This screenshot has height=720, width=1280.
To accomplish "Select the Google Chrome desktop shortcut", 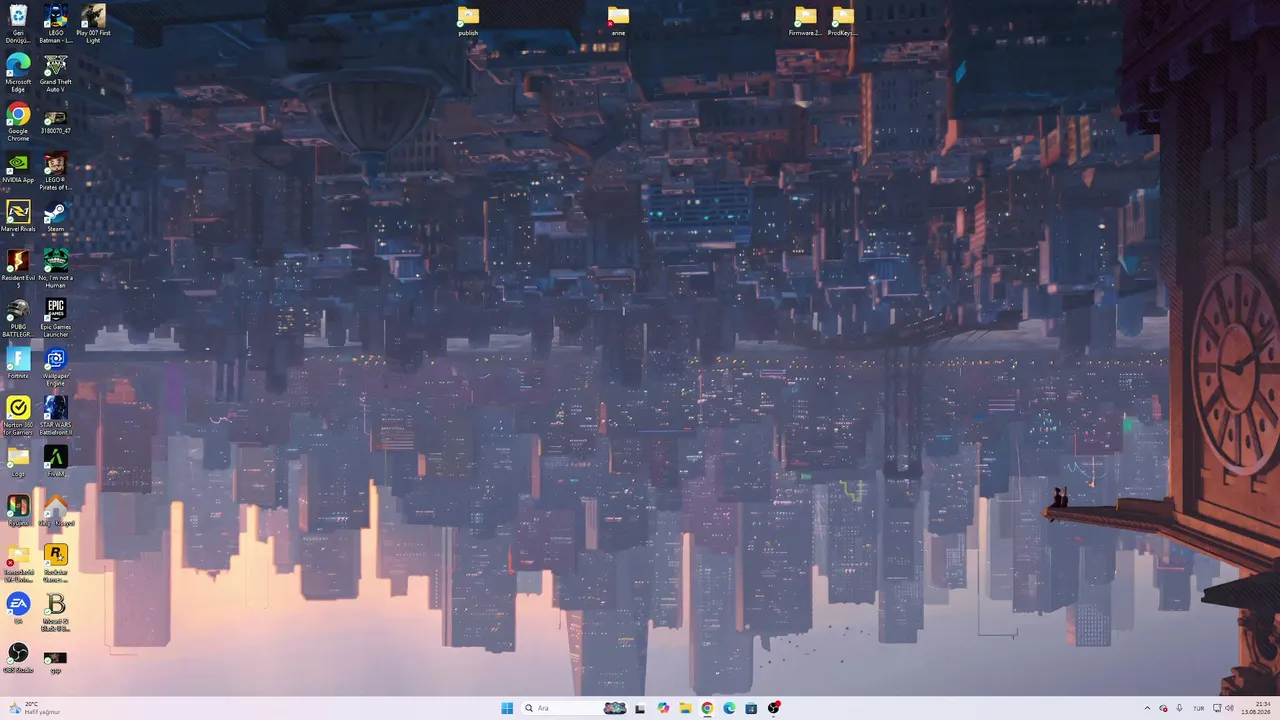I will (18, 121).
